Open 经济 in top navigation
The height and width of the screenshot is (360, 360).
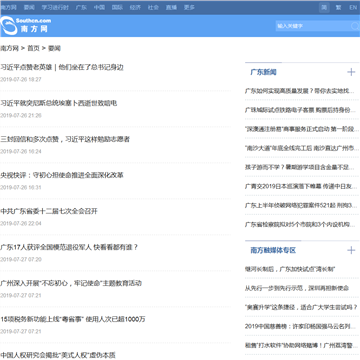[x=135, y=7]
